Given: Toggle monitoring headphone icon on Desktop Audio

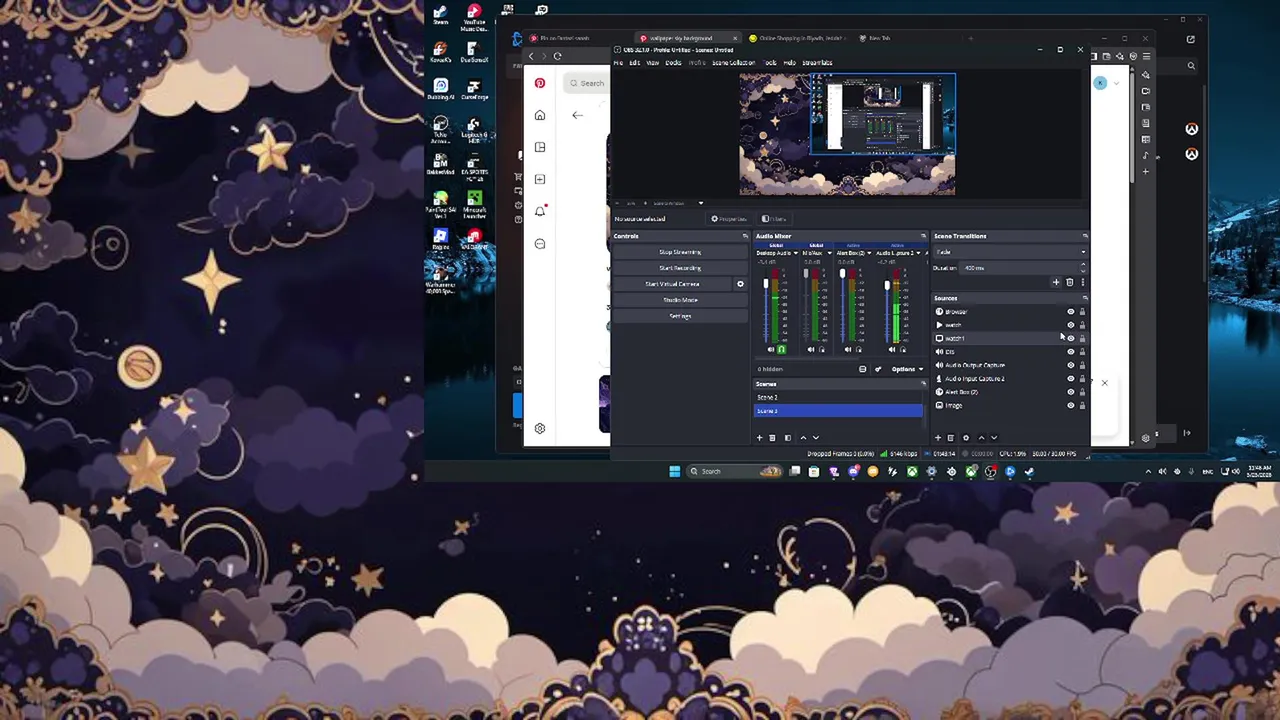Looking at the screenshot, I should (x=781, y=349).
